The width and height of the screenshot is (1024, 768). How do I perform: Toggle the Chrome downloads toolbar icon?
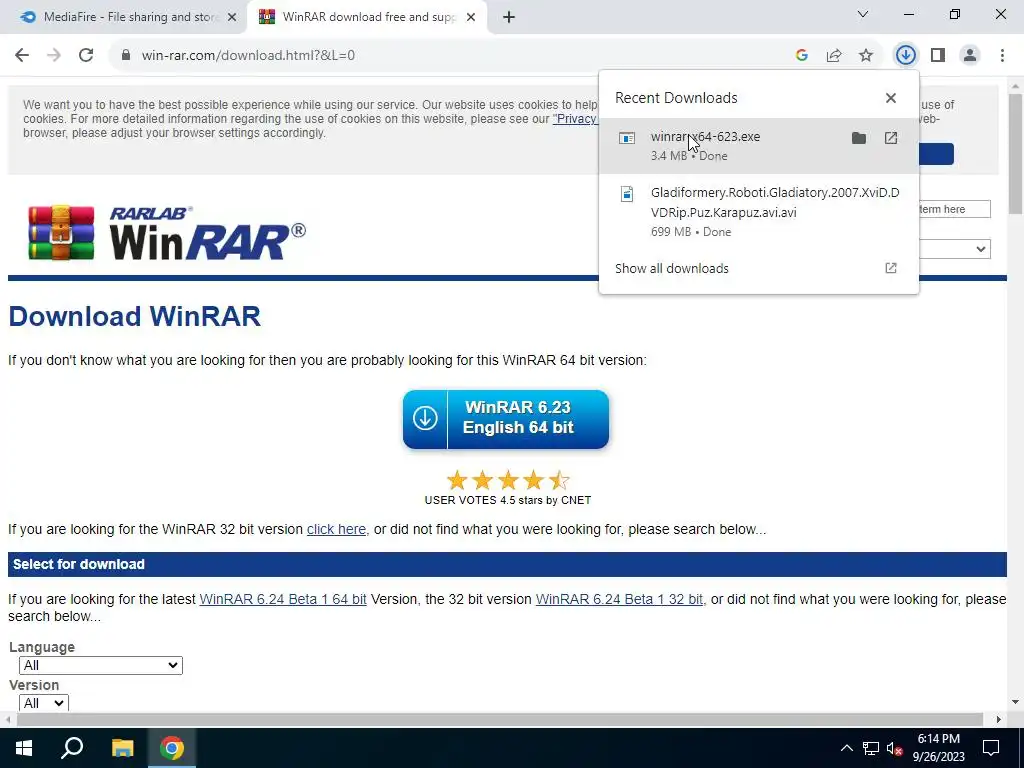[905, 56]
